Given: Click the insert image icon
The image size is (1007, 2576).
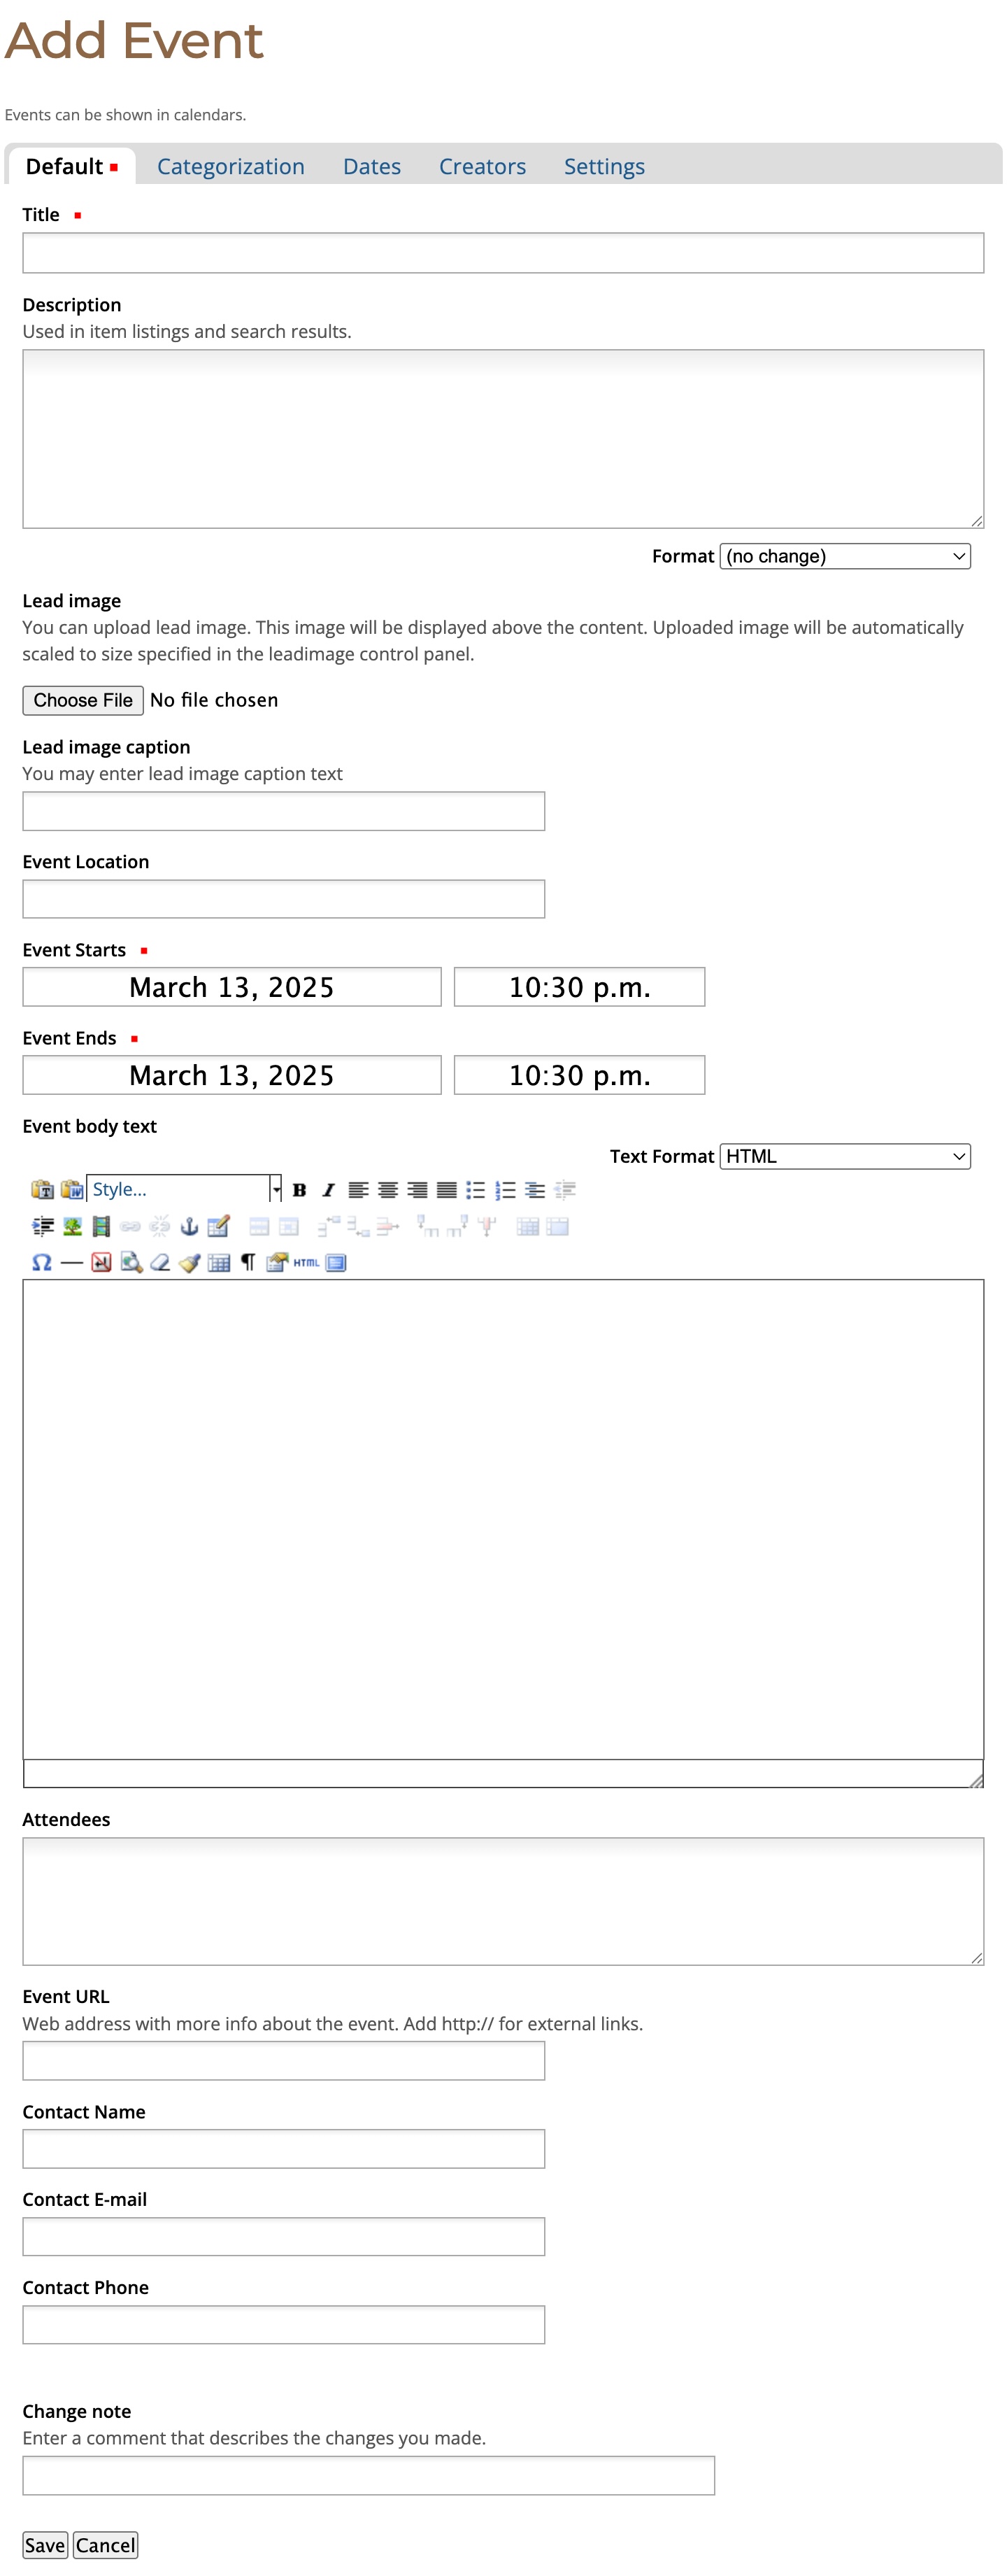Looking at the screenshot, I should pos(72,1226).
